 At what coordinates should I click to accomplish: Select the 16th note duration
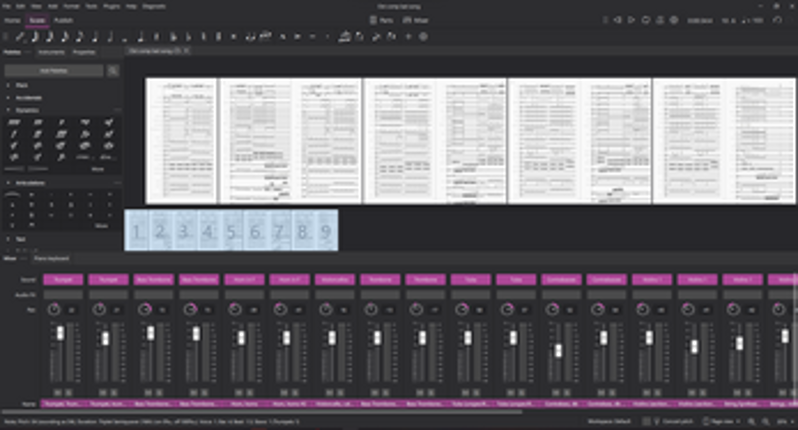[65, 37]
